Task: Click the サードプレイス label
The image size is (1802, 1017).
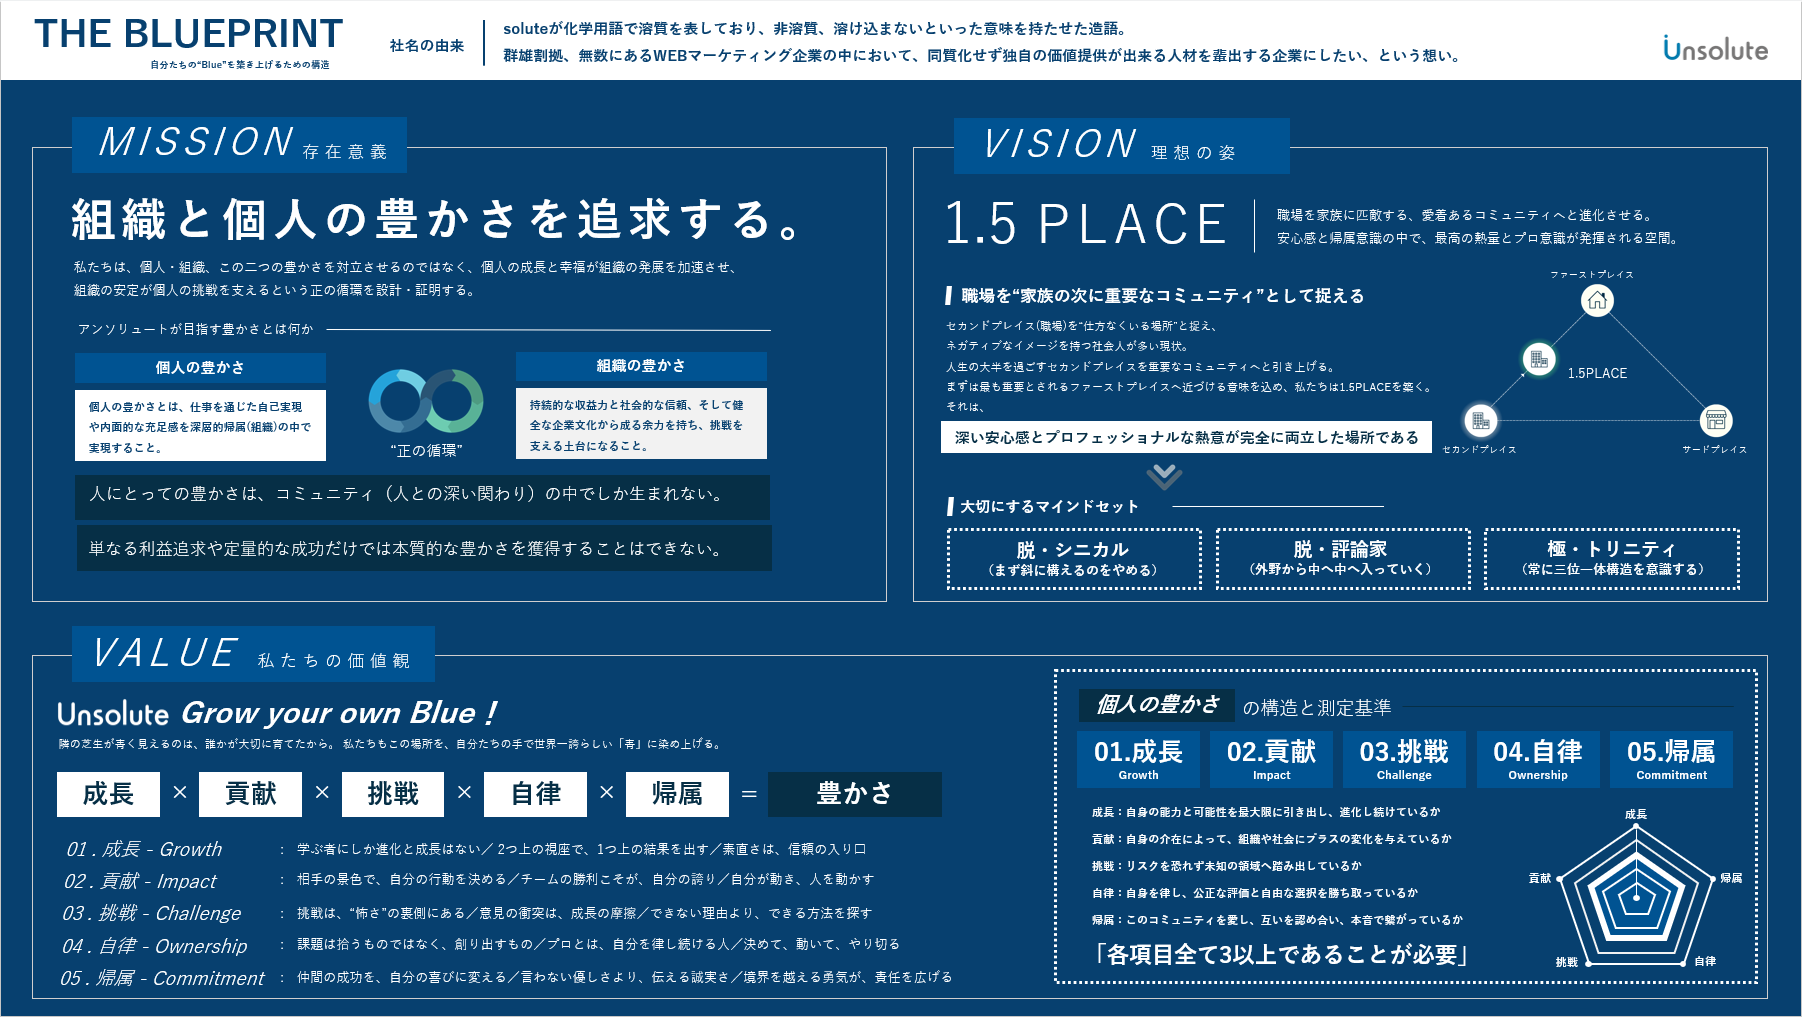Action: coord(1715,450)
